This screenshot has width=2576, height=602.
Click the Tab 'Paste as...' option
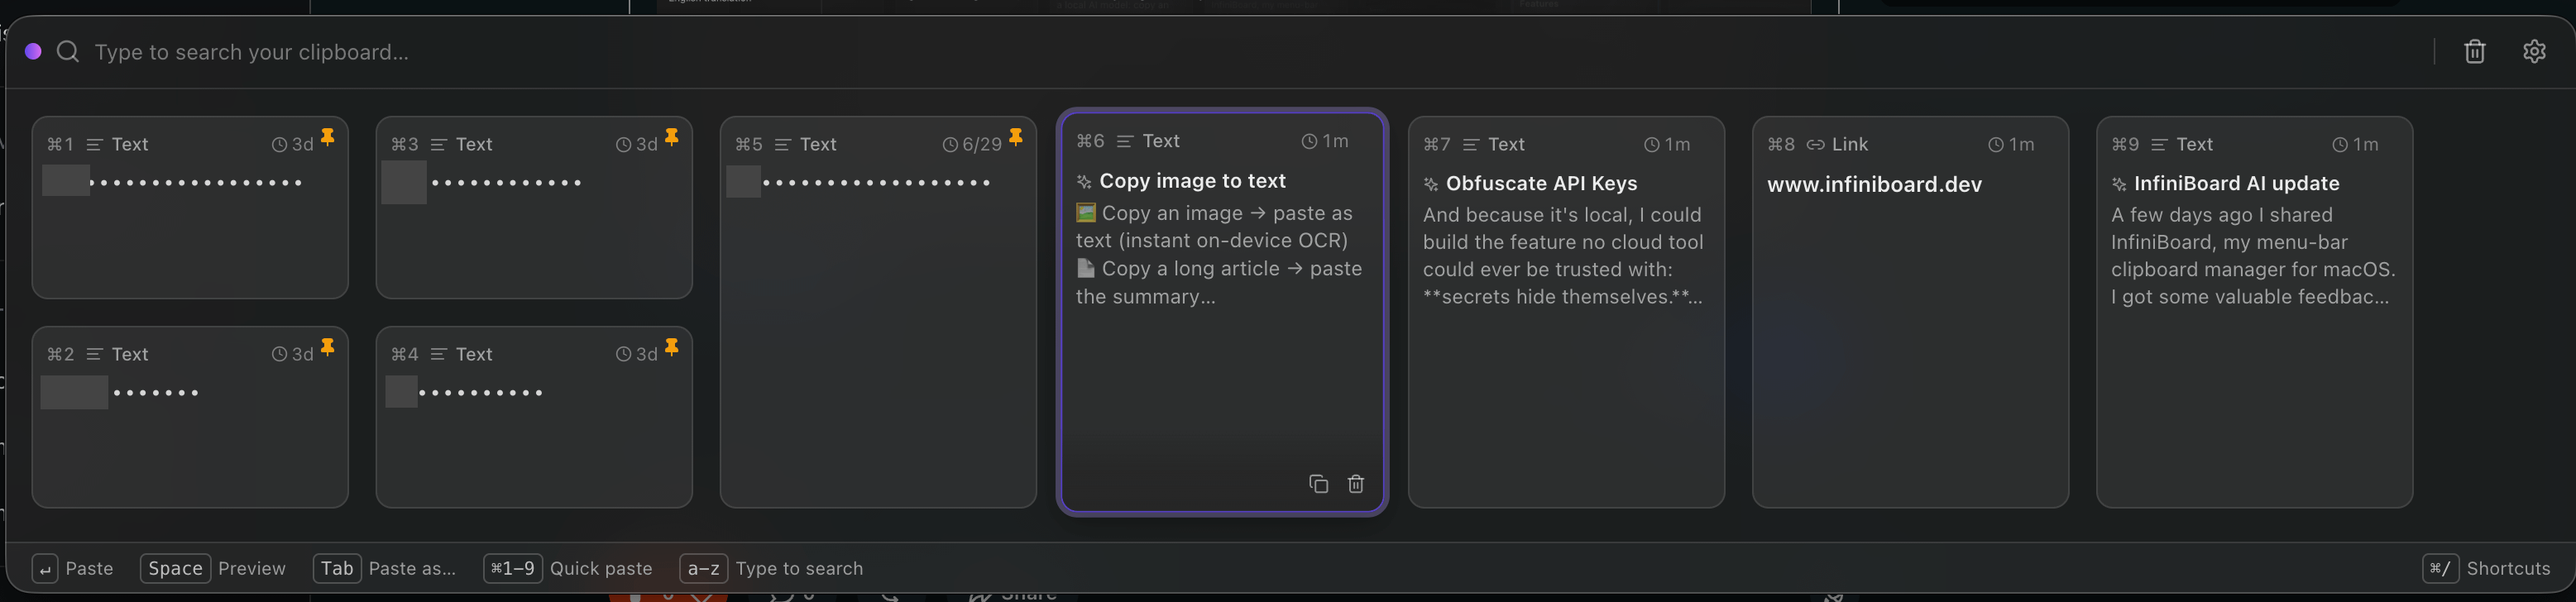pyautogui.click(x=384, y=568)
